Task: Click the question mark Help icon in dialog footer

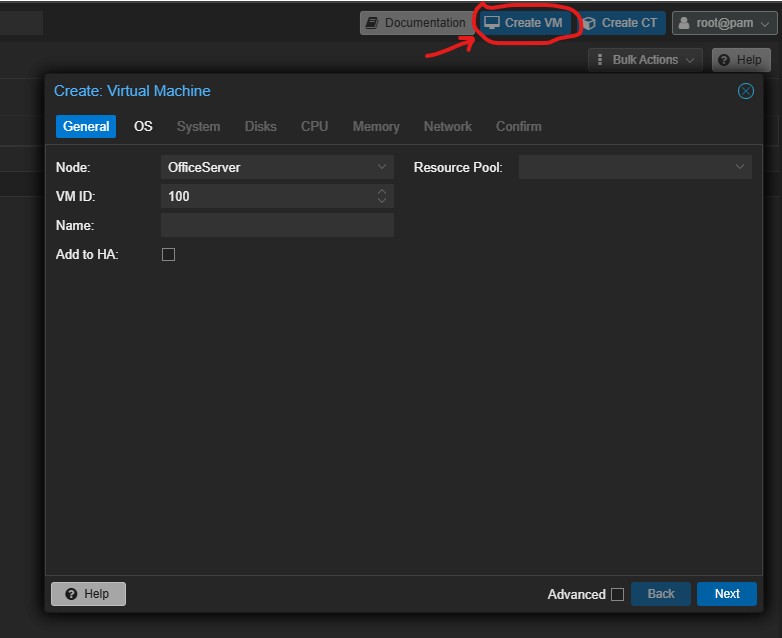Action: pos(71,594)
